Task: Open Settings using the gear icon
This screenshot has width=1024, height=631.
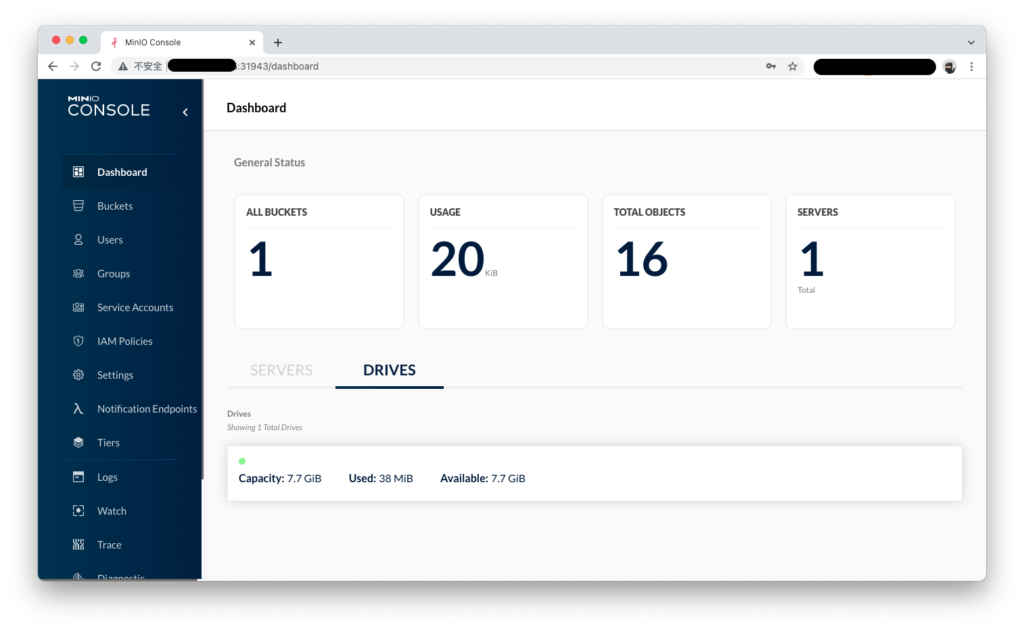Action: coord(78,375)
